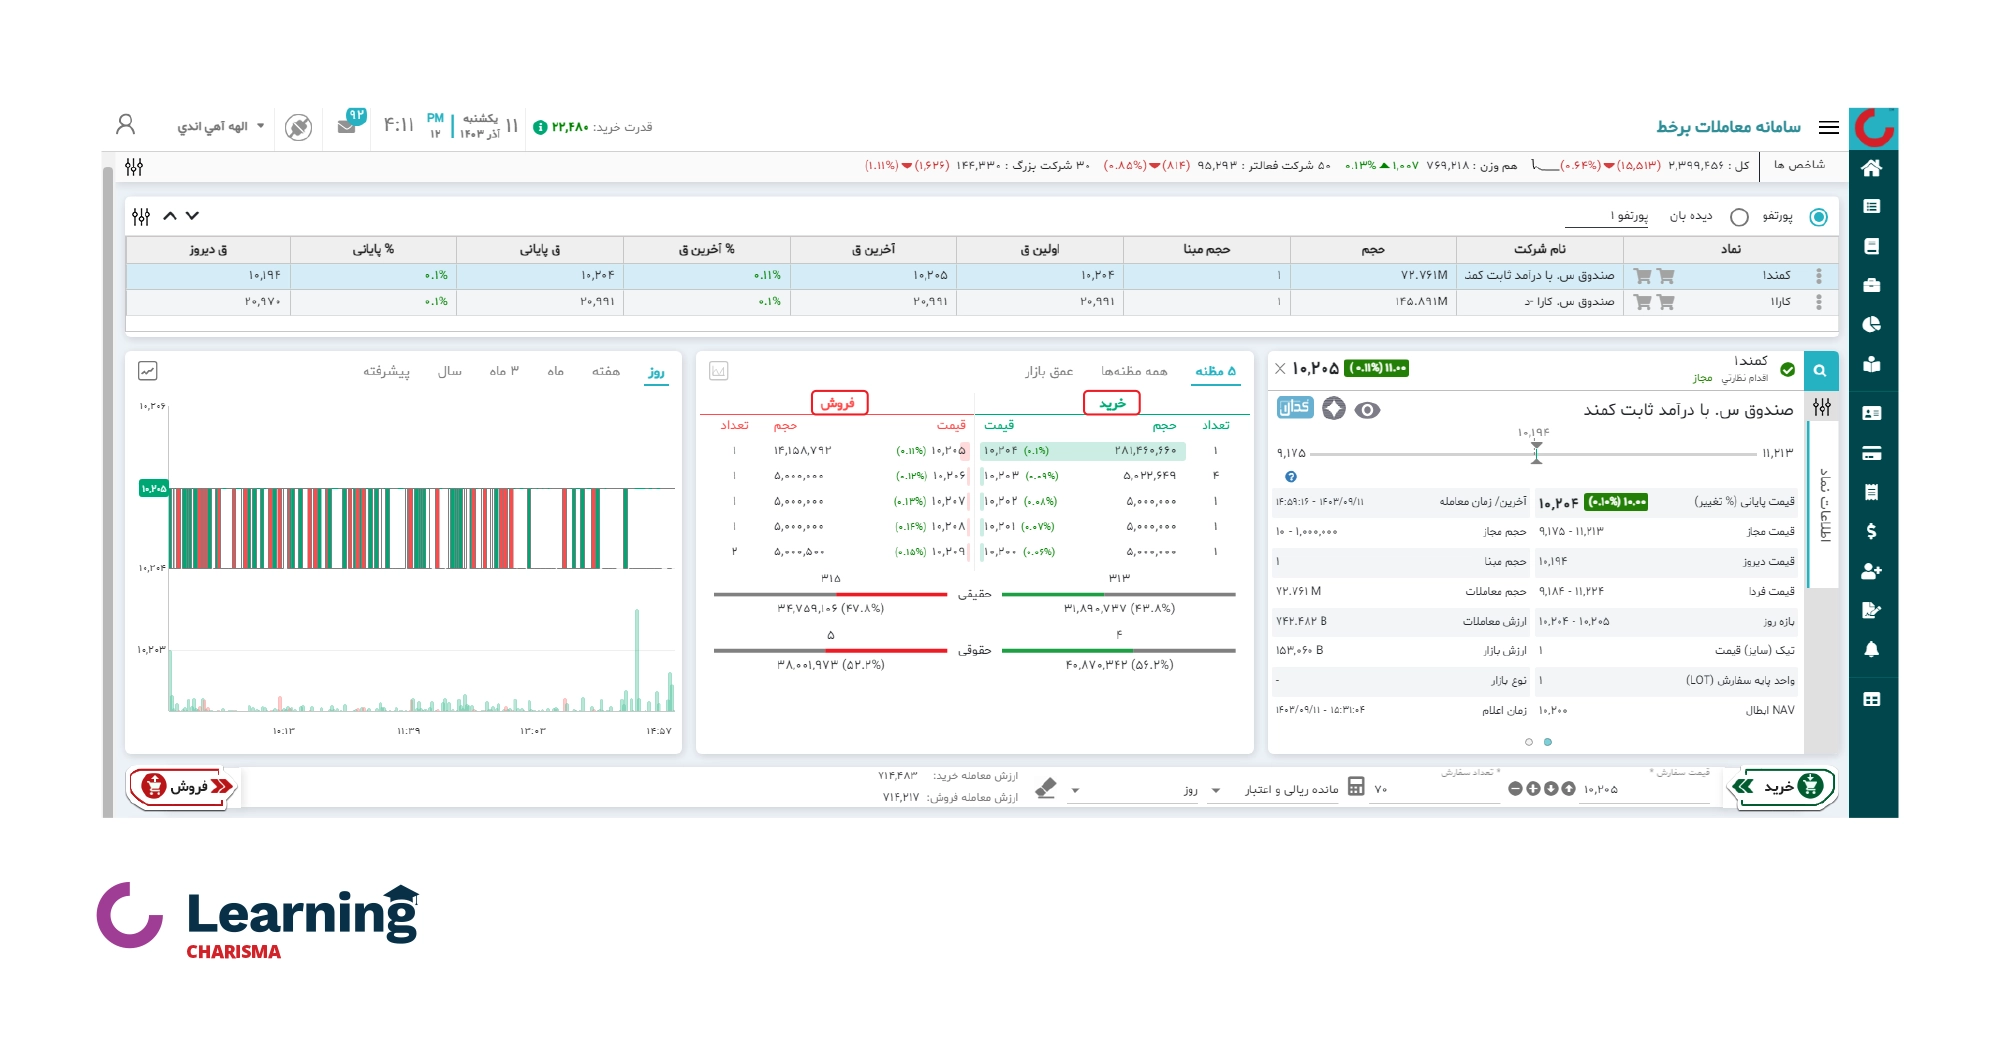Click the chart type icon in chart panel
This screenshot has height=1048, width=2000.
[147, 371]
